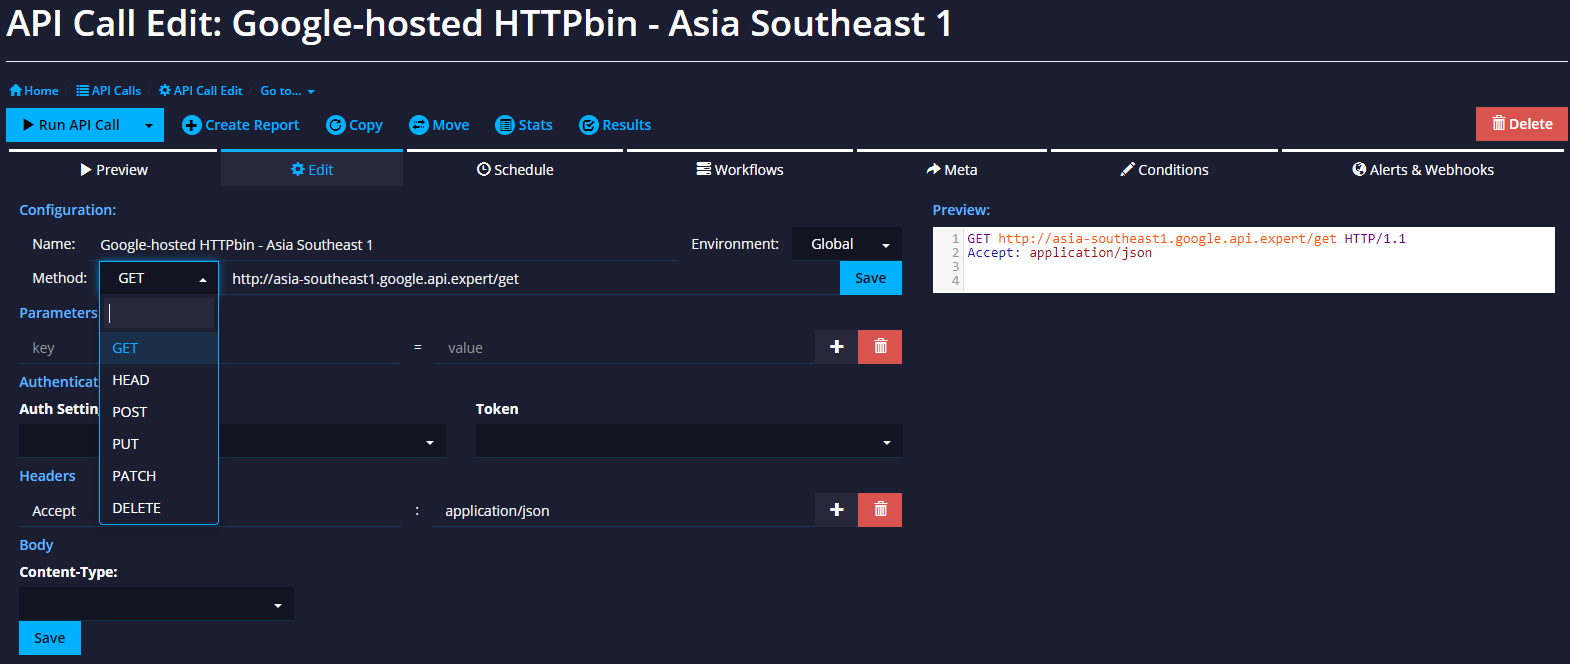1570x664 pixels.
Task: Click the Copy icon in toolbar
Action: (336, 125)
